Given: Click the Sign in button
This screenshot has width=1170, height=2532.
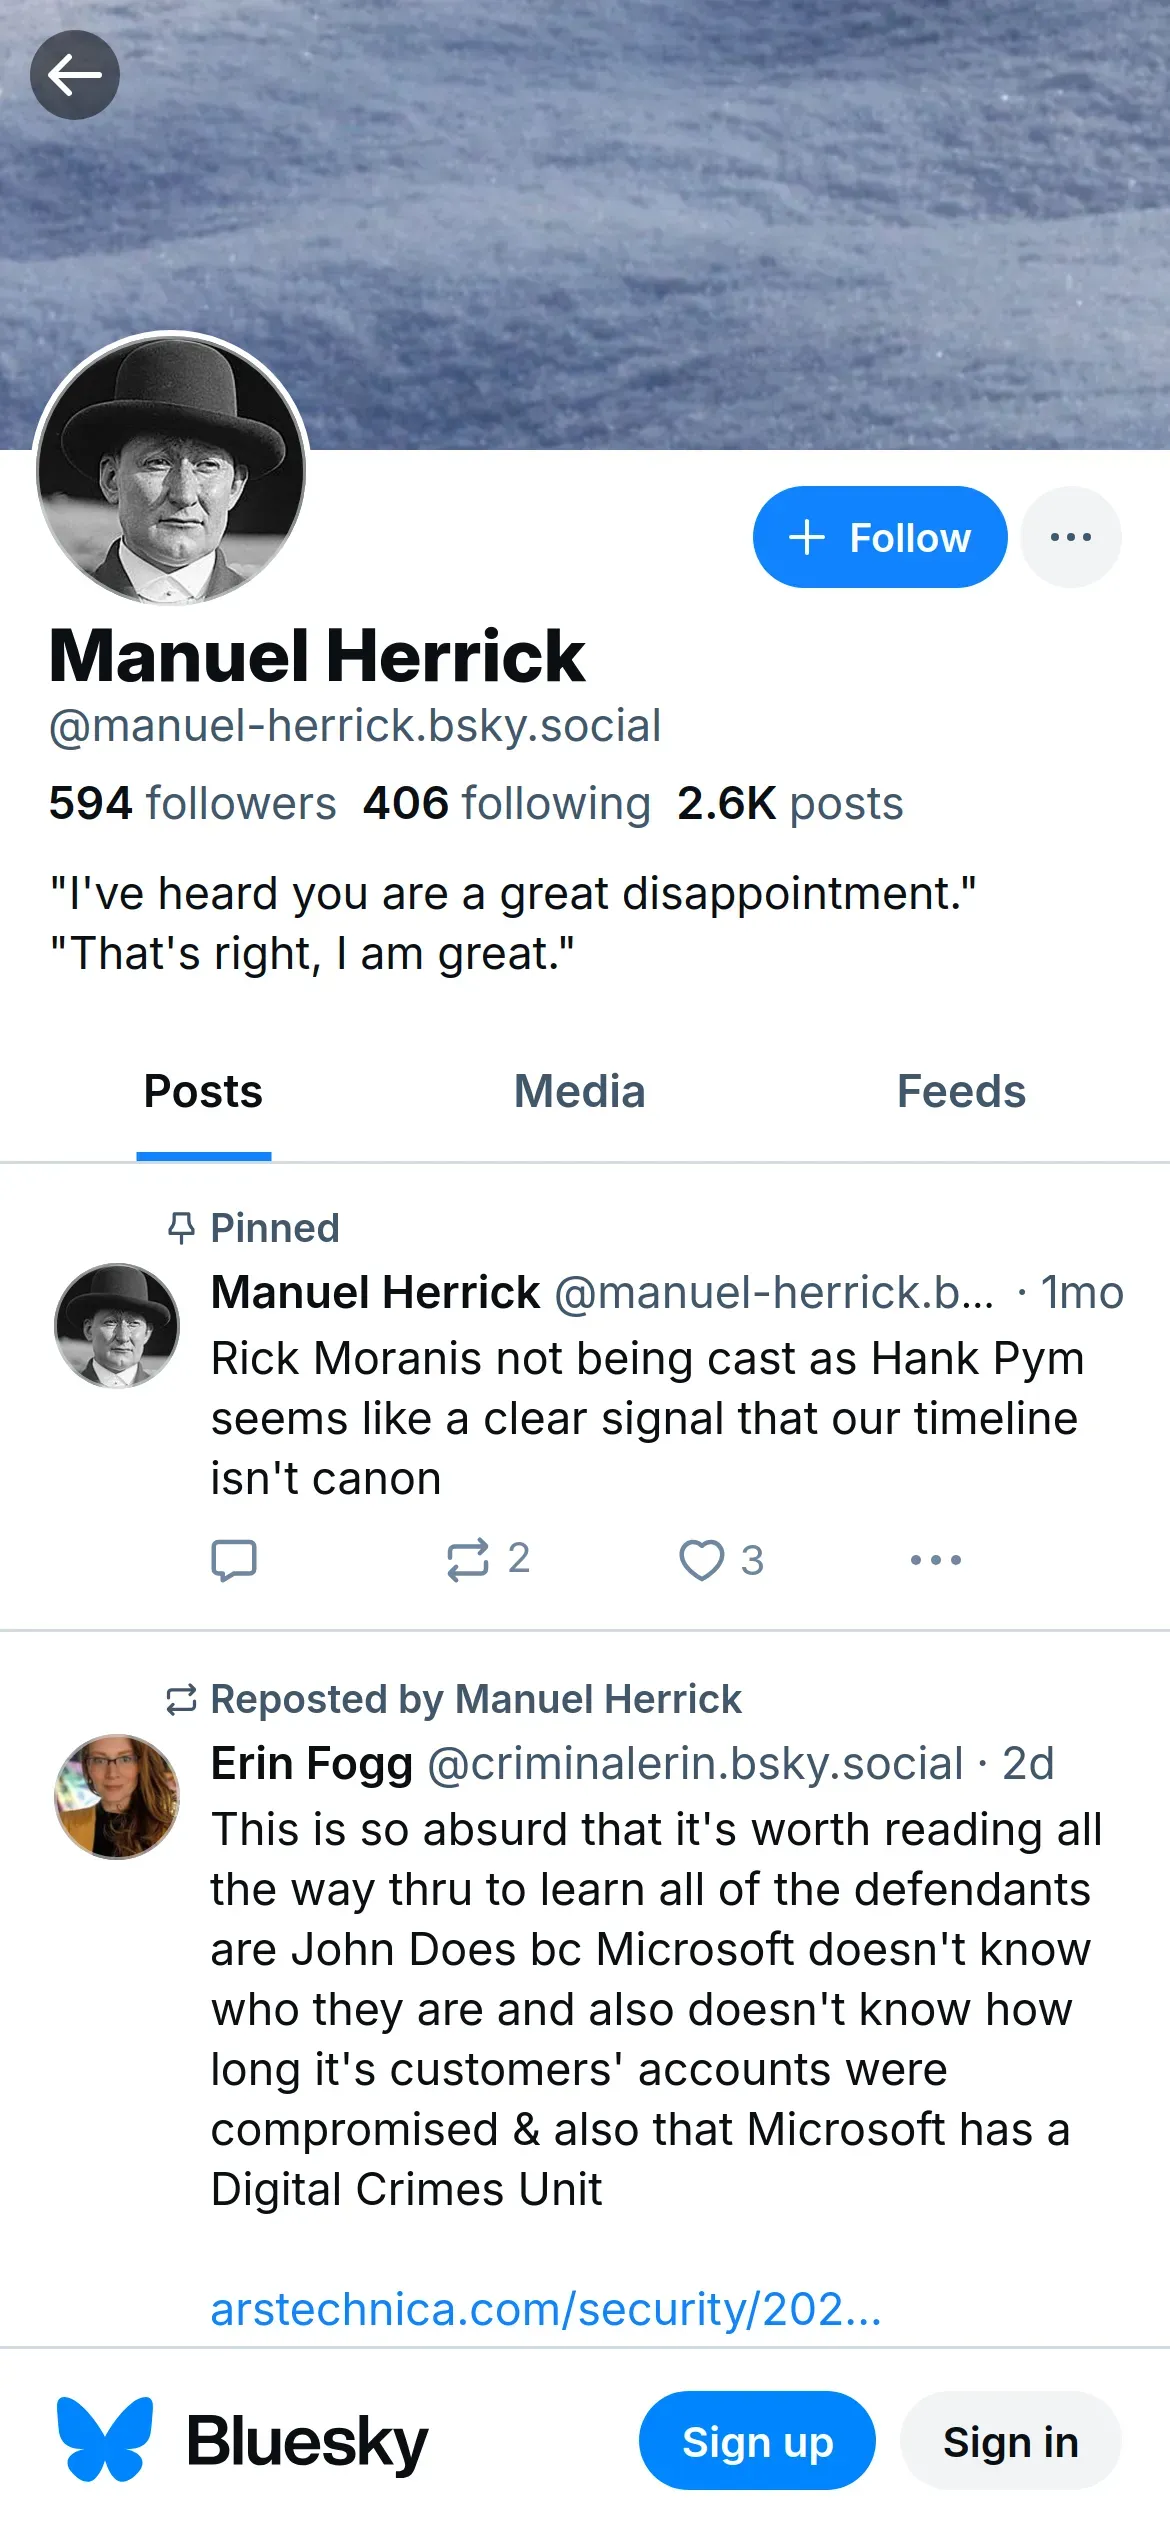Looking at the screenshot, I should click(x=1010, y=2441).
